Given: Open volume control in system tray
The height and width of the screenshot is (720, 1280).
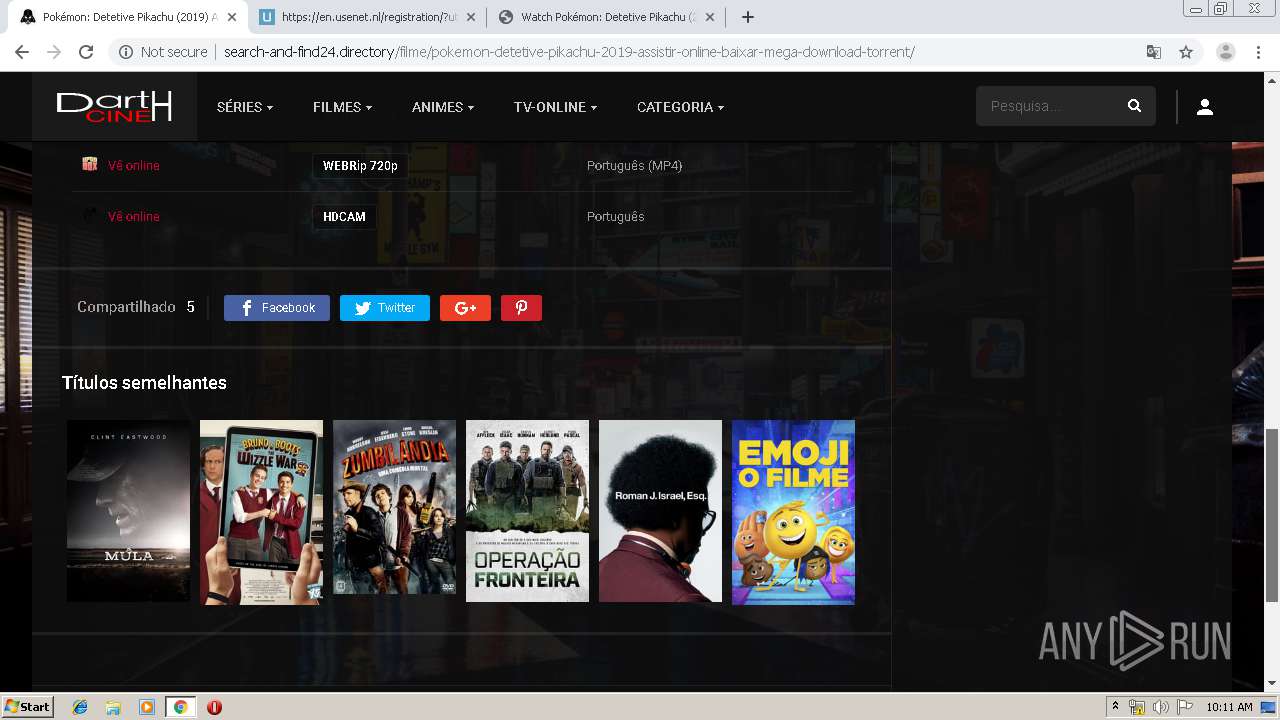Looking at the screenshot, I should [x=1160, y=707].
